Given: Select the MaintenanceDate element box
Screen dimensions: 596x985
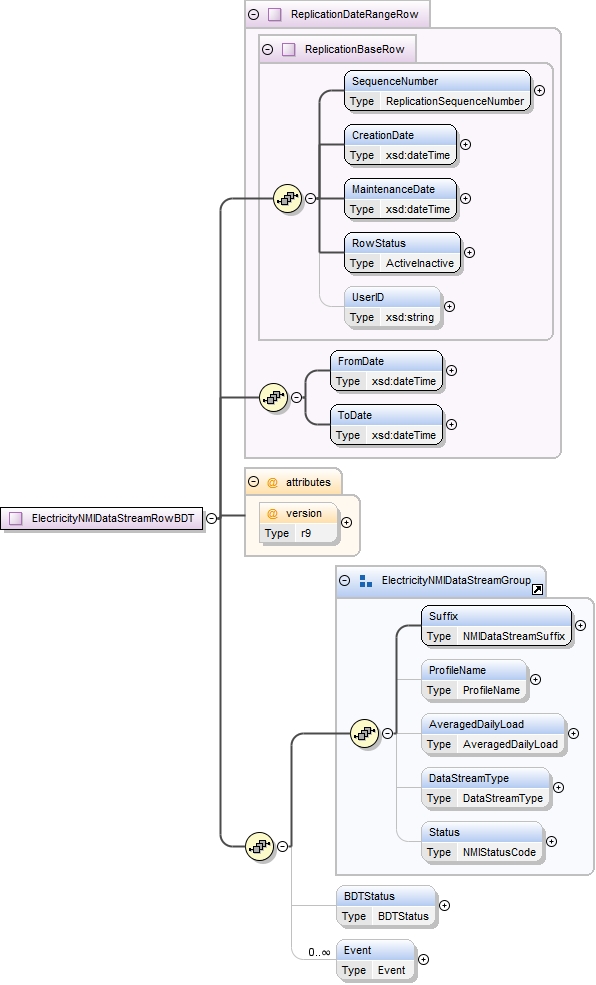Looking at the screenshot, I should pos(401,199).
